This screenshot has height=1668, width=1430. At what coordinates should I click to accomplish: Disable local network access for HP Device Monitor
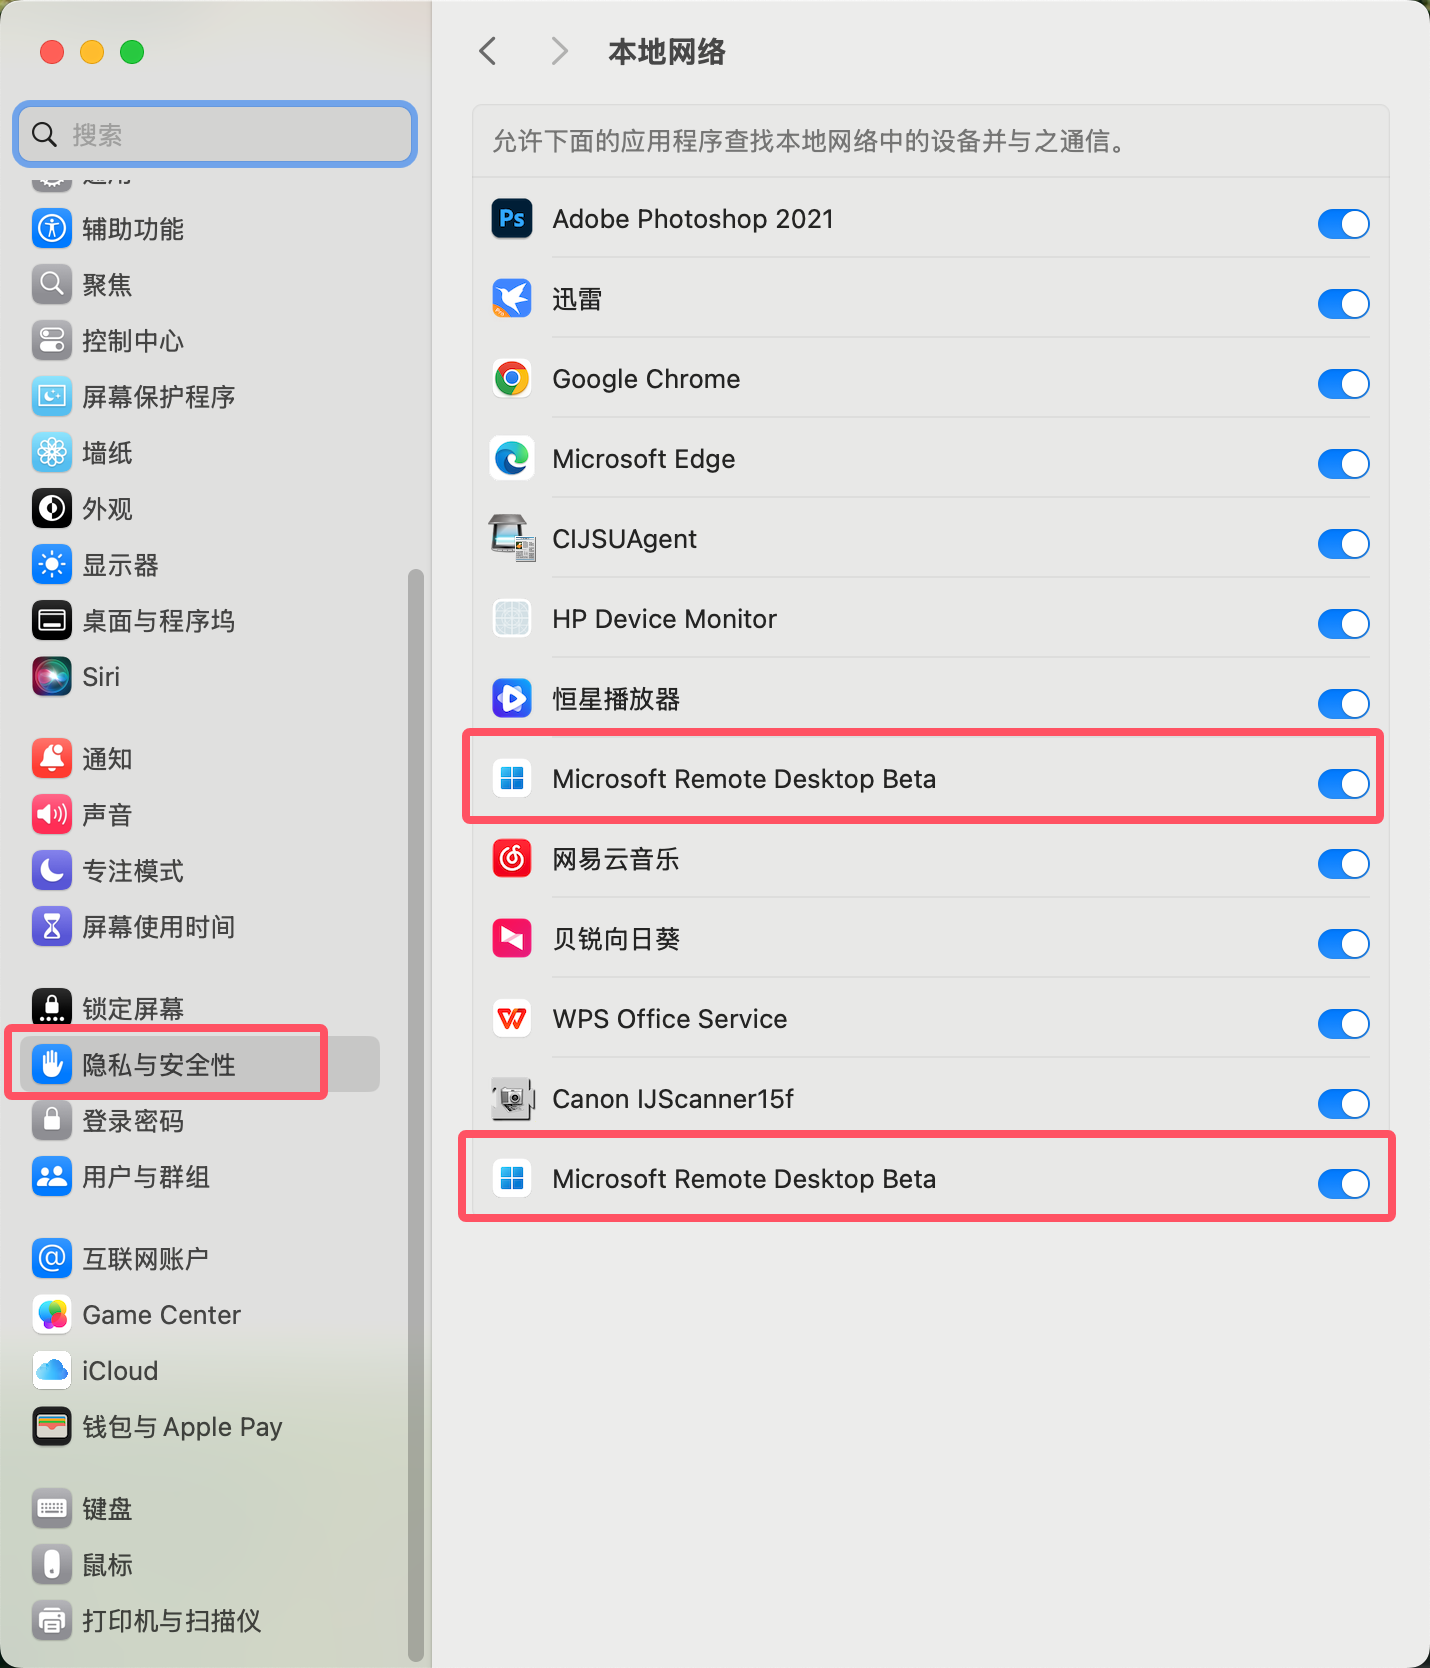(x=1343, y=624)
